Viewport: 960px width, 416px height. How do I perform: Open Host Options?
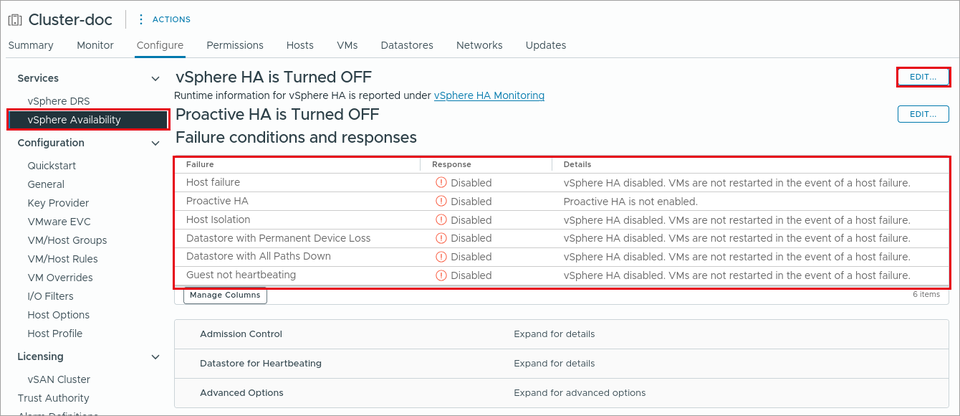pyautogui.click(x=58, y=315)
